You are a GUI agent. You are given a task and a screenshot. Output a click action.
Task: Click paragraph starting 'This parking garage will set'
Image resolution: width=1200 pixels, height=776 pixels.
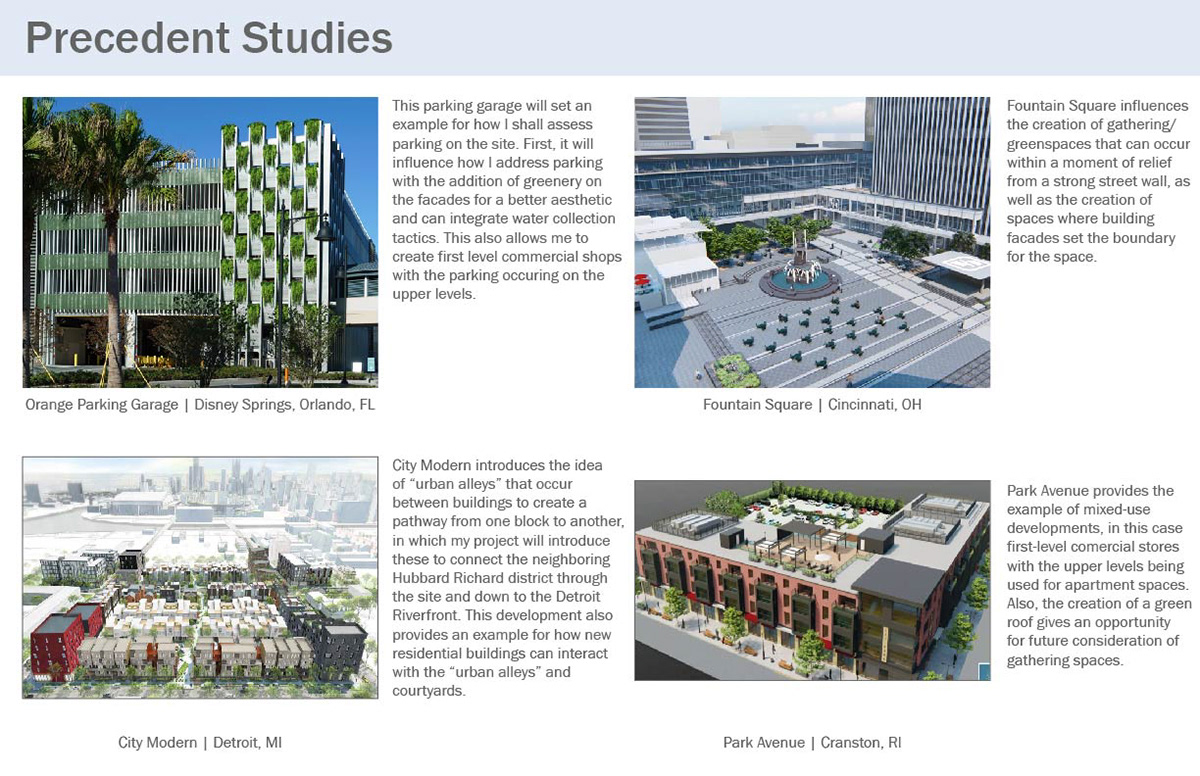[x=507, y=199]
